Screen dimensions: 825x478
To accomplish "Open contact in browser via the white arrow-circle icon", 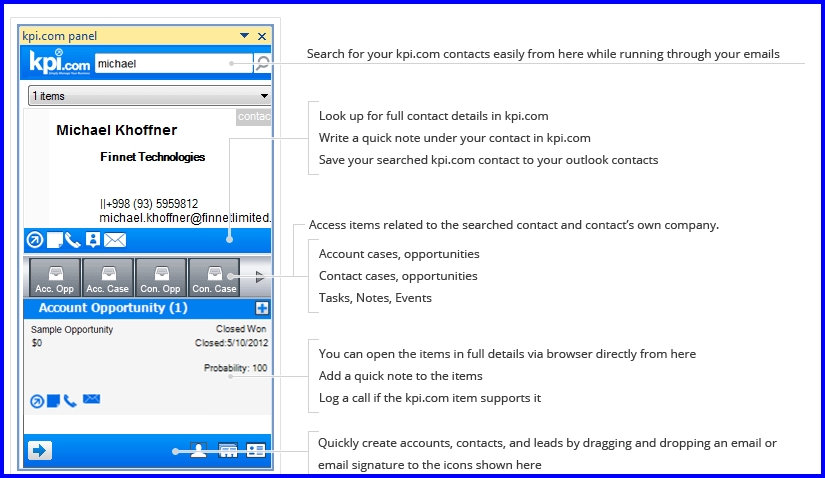I will (x=35, y=240).
